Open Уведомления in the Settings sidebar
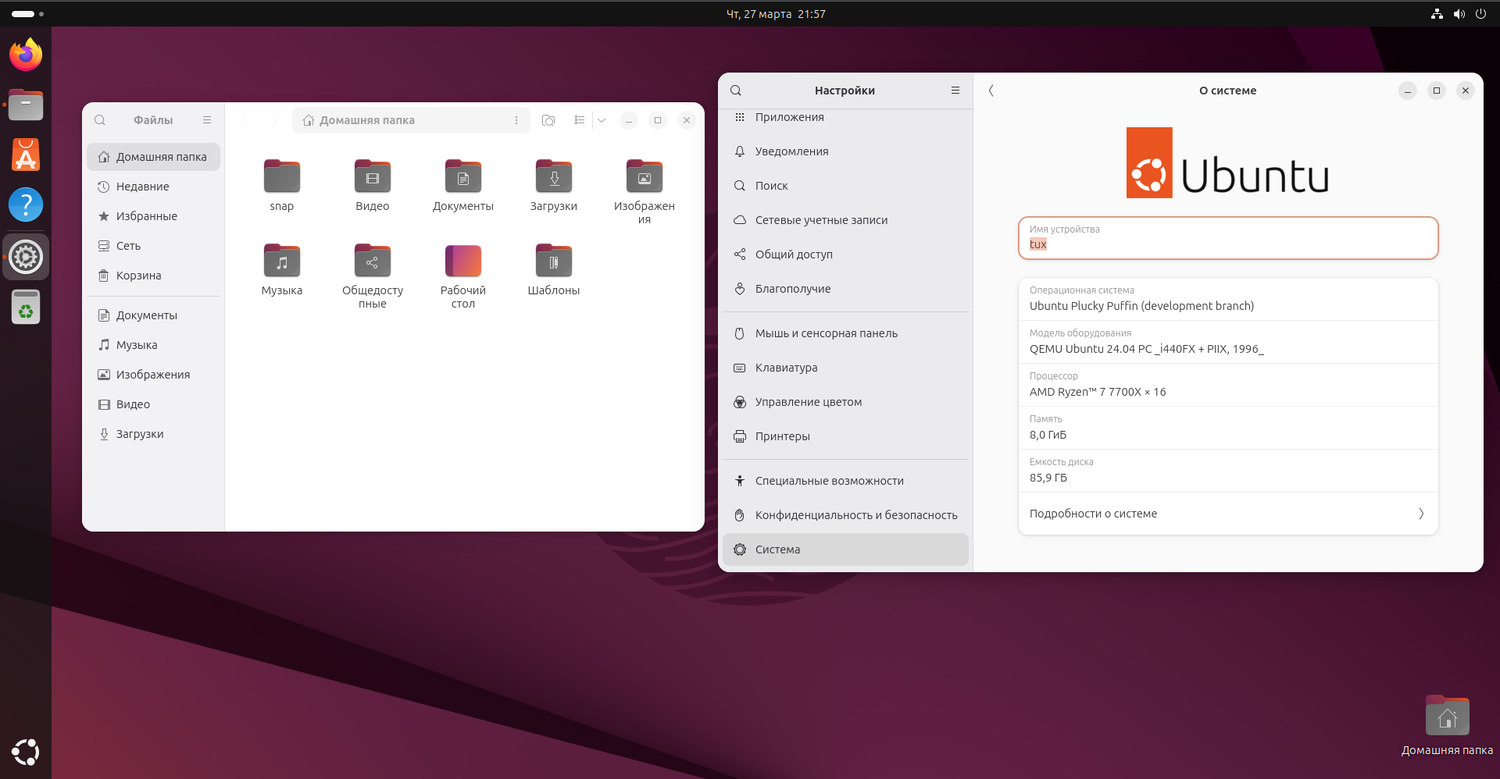This screenshot has height=779, width=1500. (845, 152)
